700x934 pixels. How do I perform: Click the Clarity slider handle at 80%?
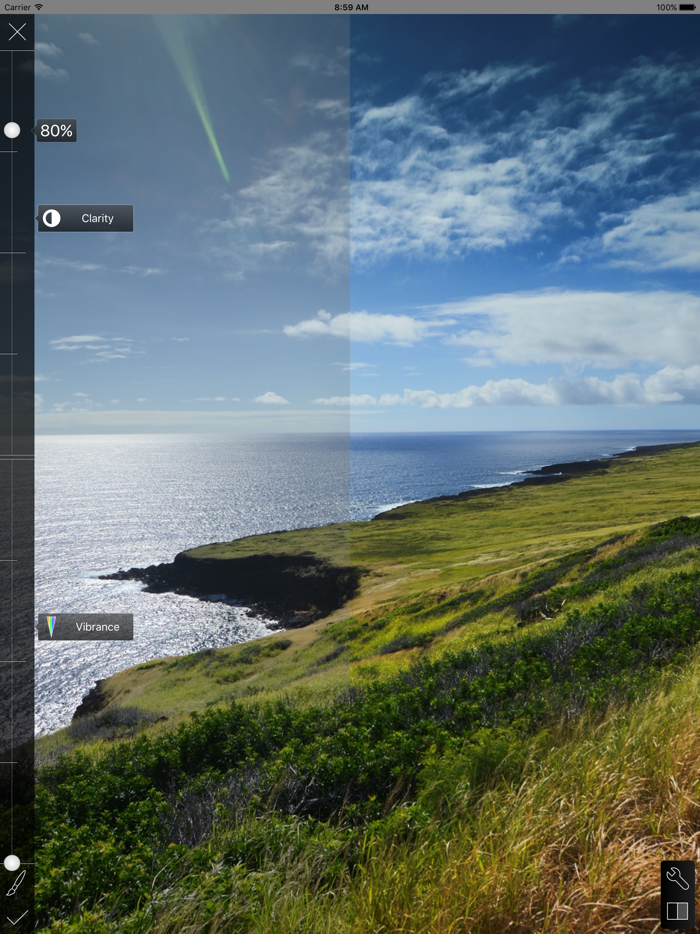[x=12, y=130]
